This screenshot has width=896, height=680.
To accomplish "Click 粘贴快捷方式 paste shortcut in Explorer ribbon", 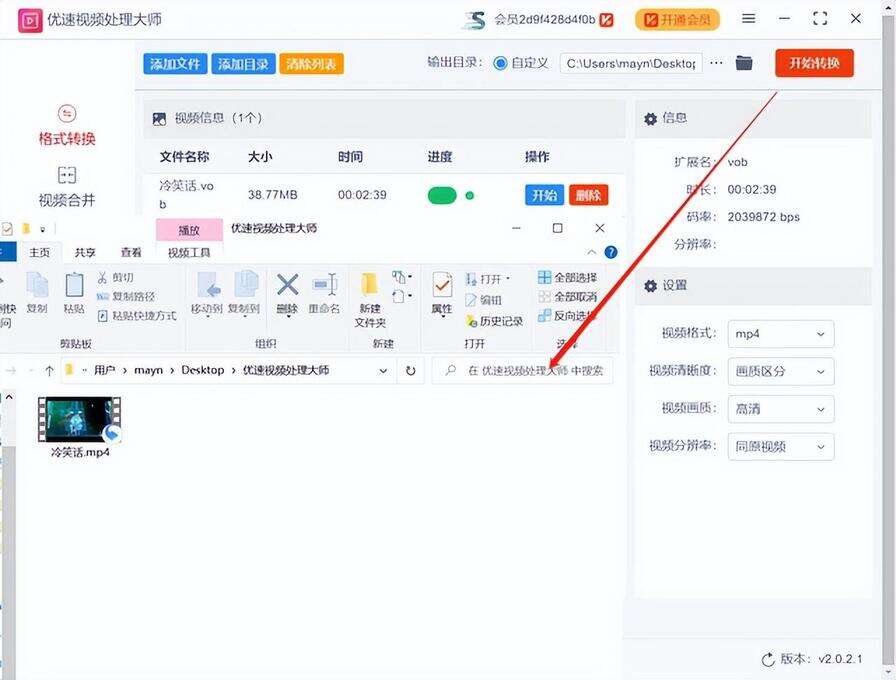I will [137, 315].
